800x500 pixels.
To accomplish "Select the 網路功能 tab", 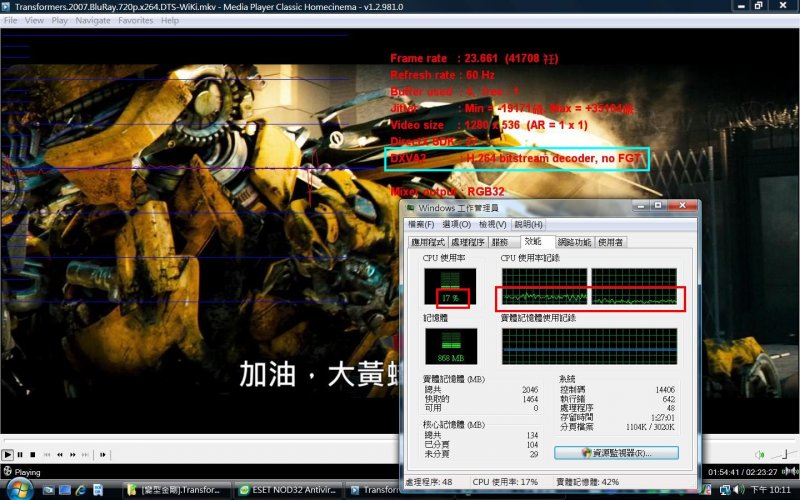I will coord(575,242).
